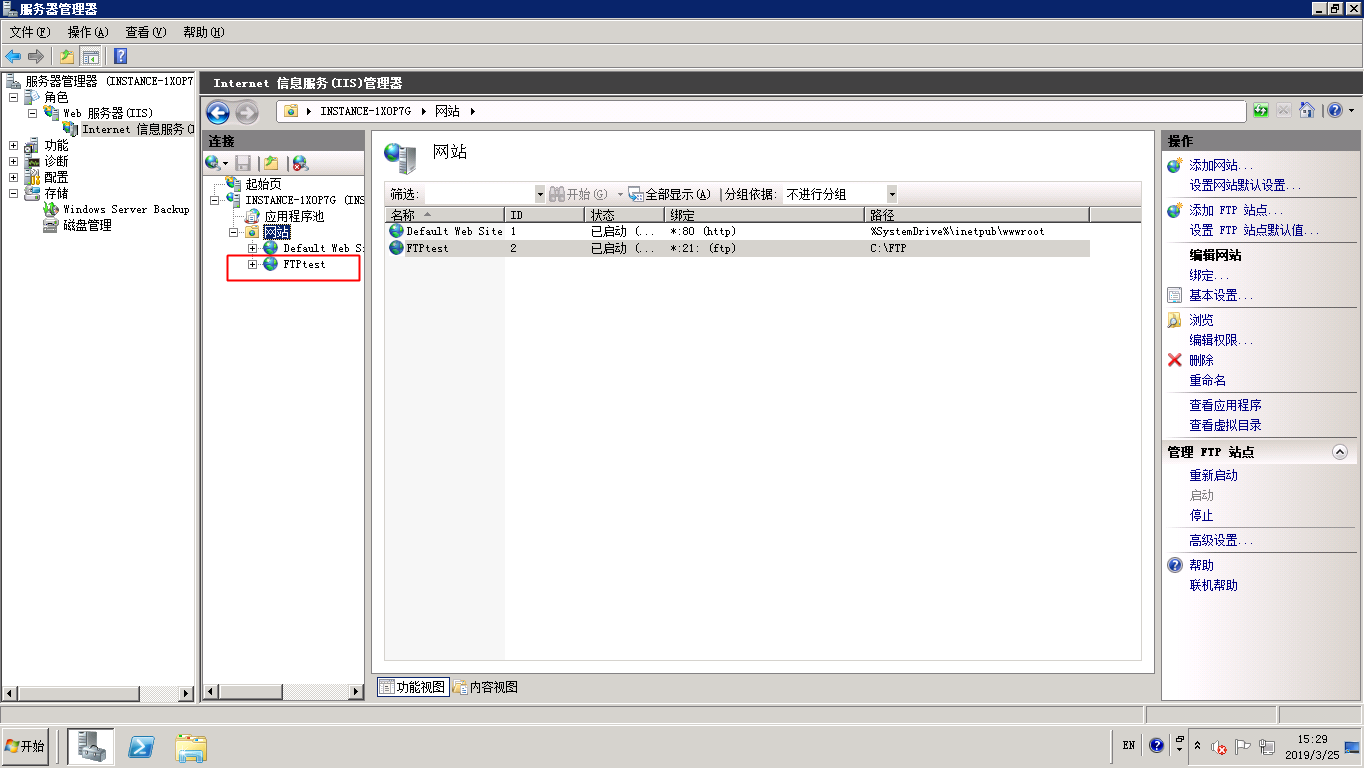The image size is (1364, 768).
Task: Click 查看虚拟目录 link
Action: [1225, 425]
